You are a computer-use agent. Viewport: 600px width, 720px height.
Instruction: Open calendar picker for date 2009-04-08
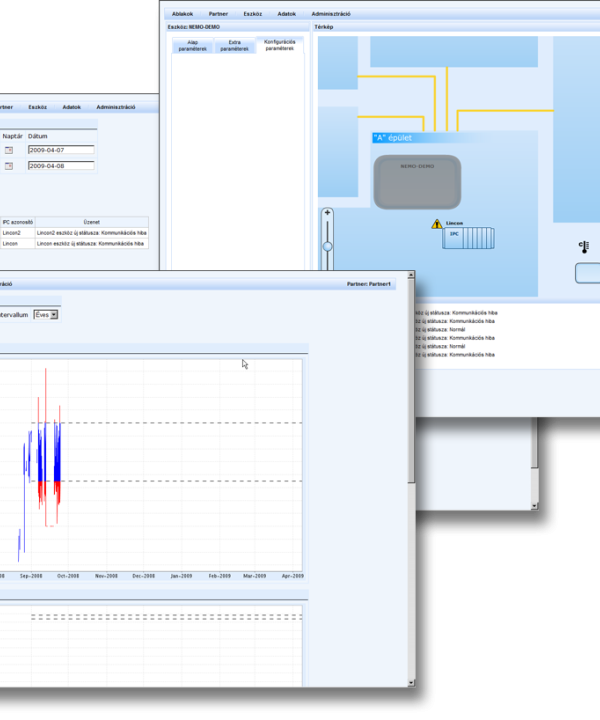(9, 165)
